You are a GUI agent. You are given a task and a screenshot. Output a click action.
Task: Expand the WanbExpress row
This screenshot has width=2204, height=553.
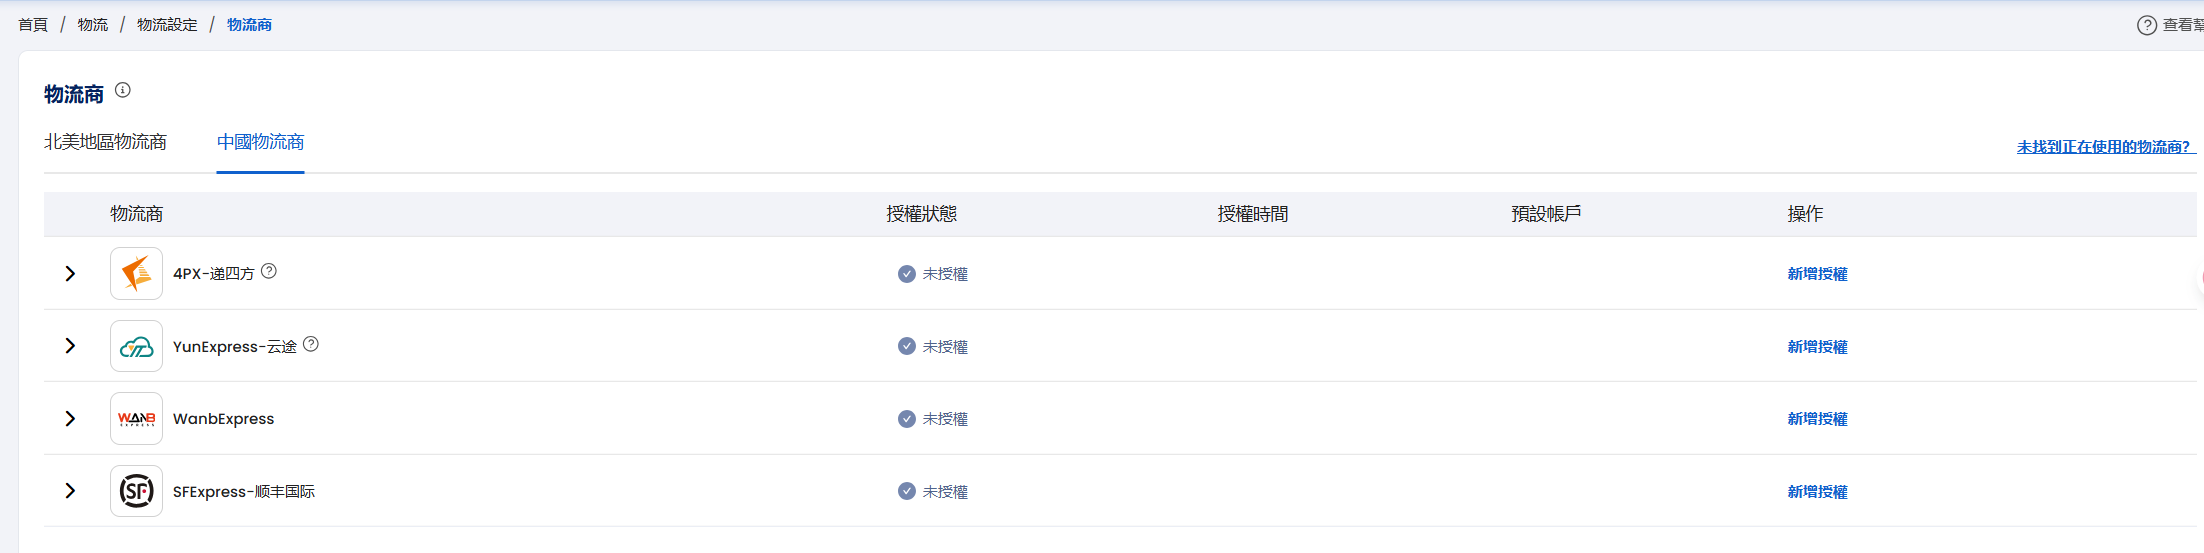(x=70, y=418)
